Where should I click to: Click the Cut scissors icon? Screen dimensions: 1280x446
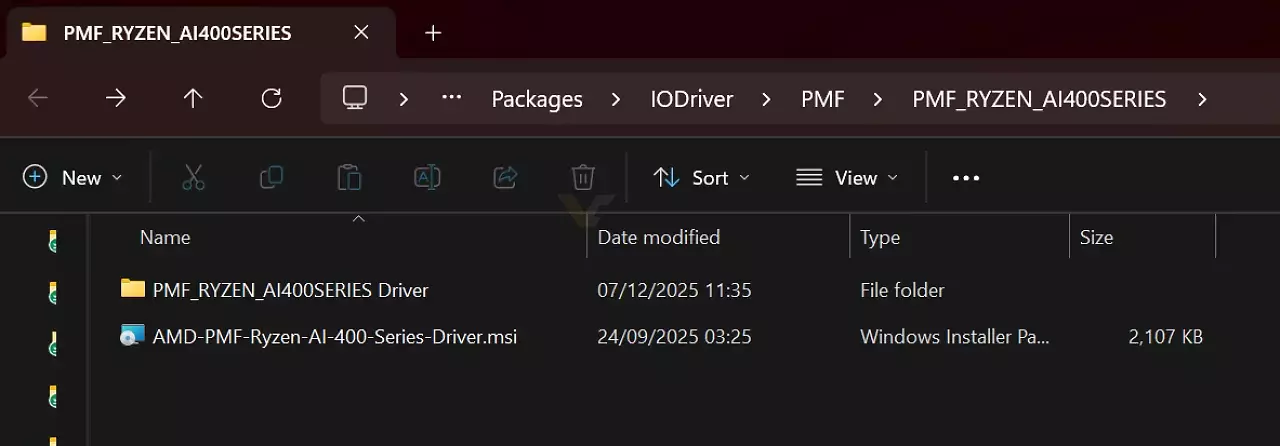click(x=193, y=178)
